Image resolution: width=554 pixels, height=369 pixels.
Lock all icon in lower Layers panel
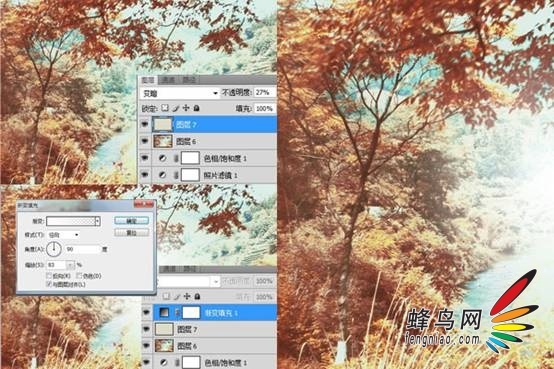tap(198, 296)
